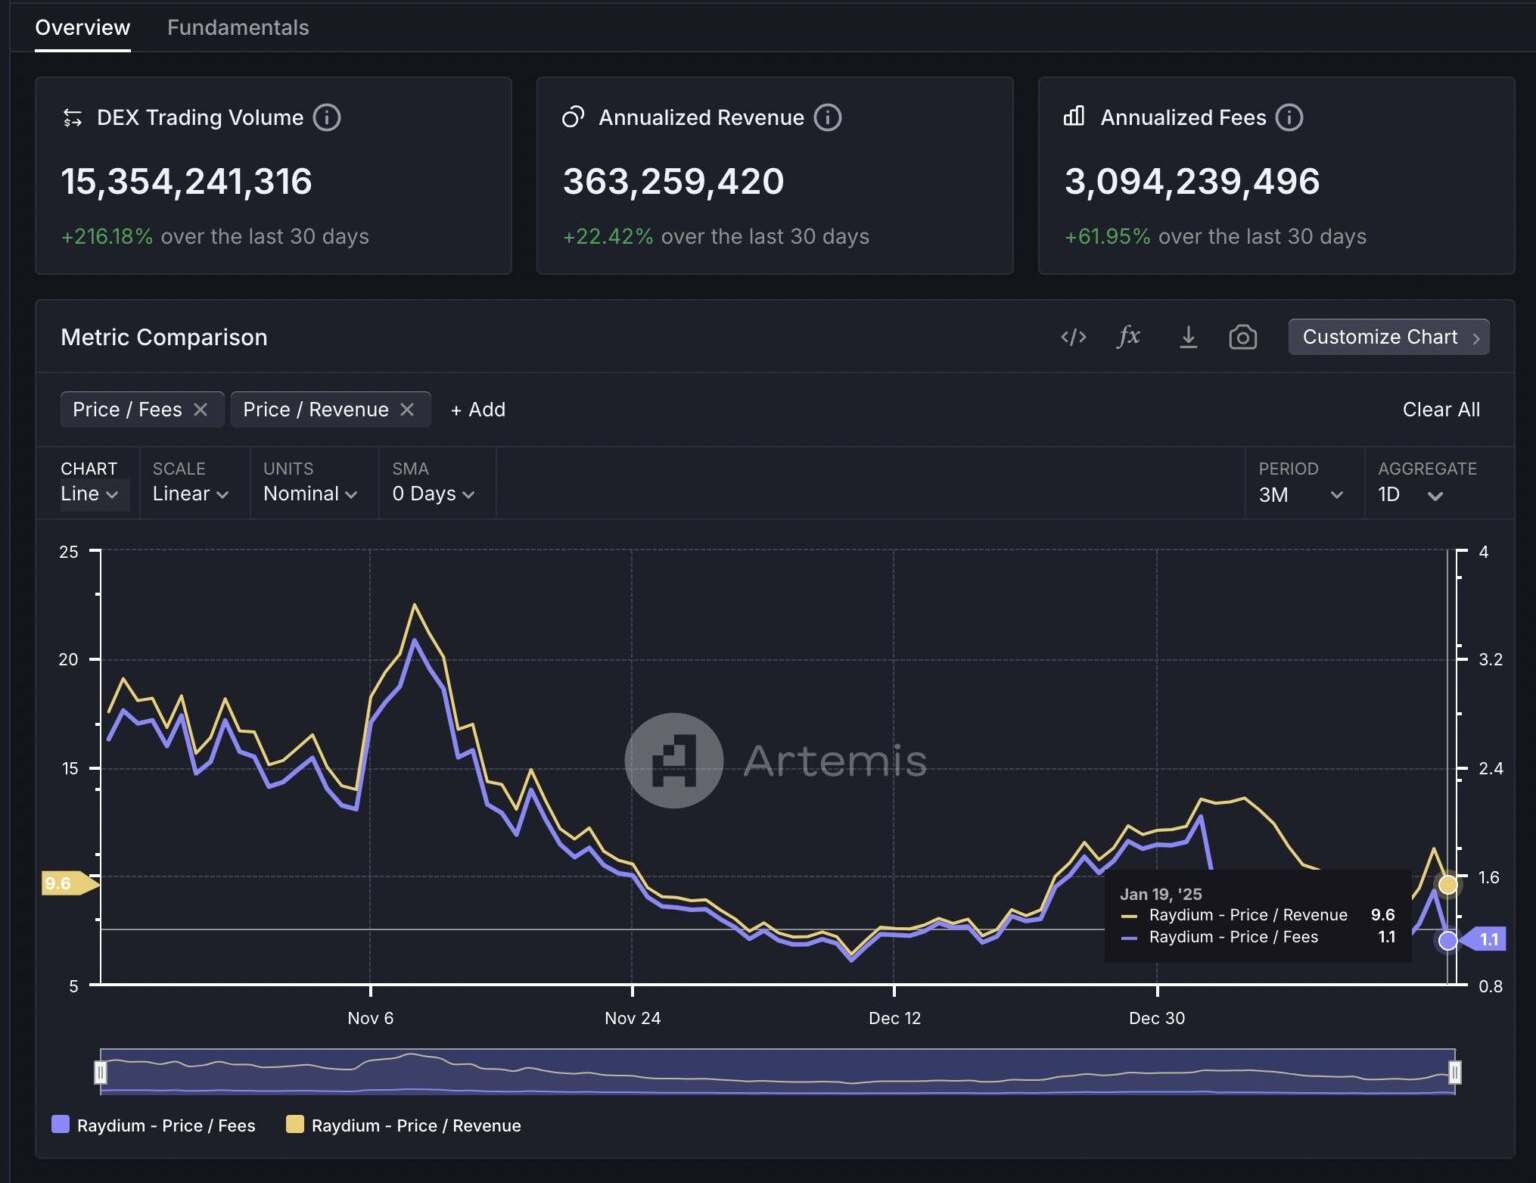Open the Customize Chart panel
Screen dimensions: 1536x1183
[1389, 337]
